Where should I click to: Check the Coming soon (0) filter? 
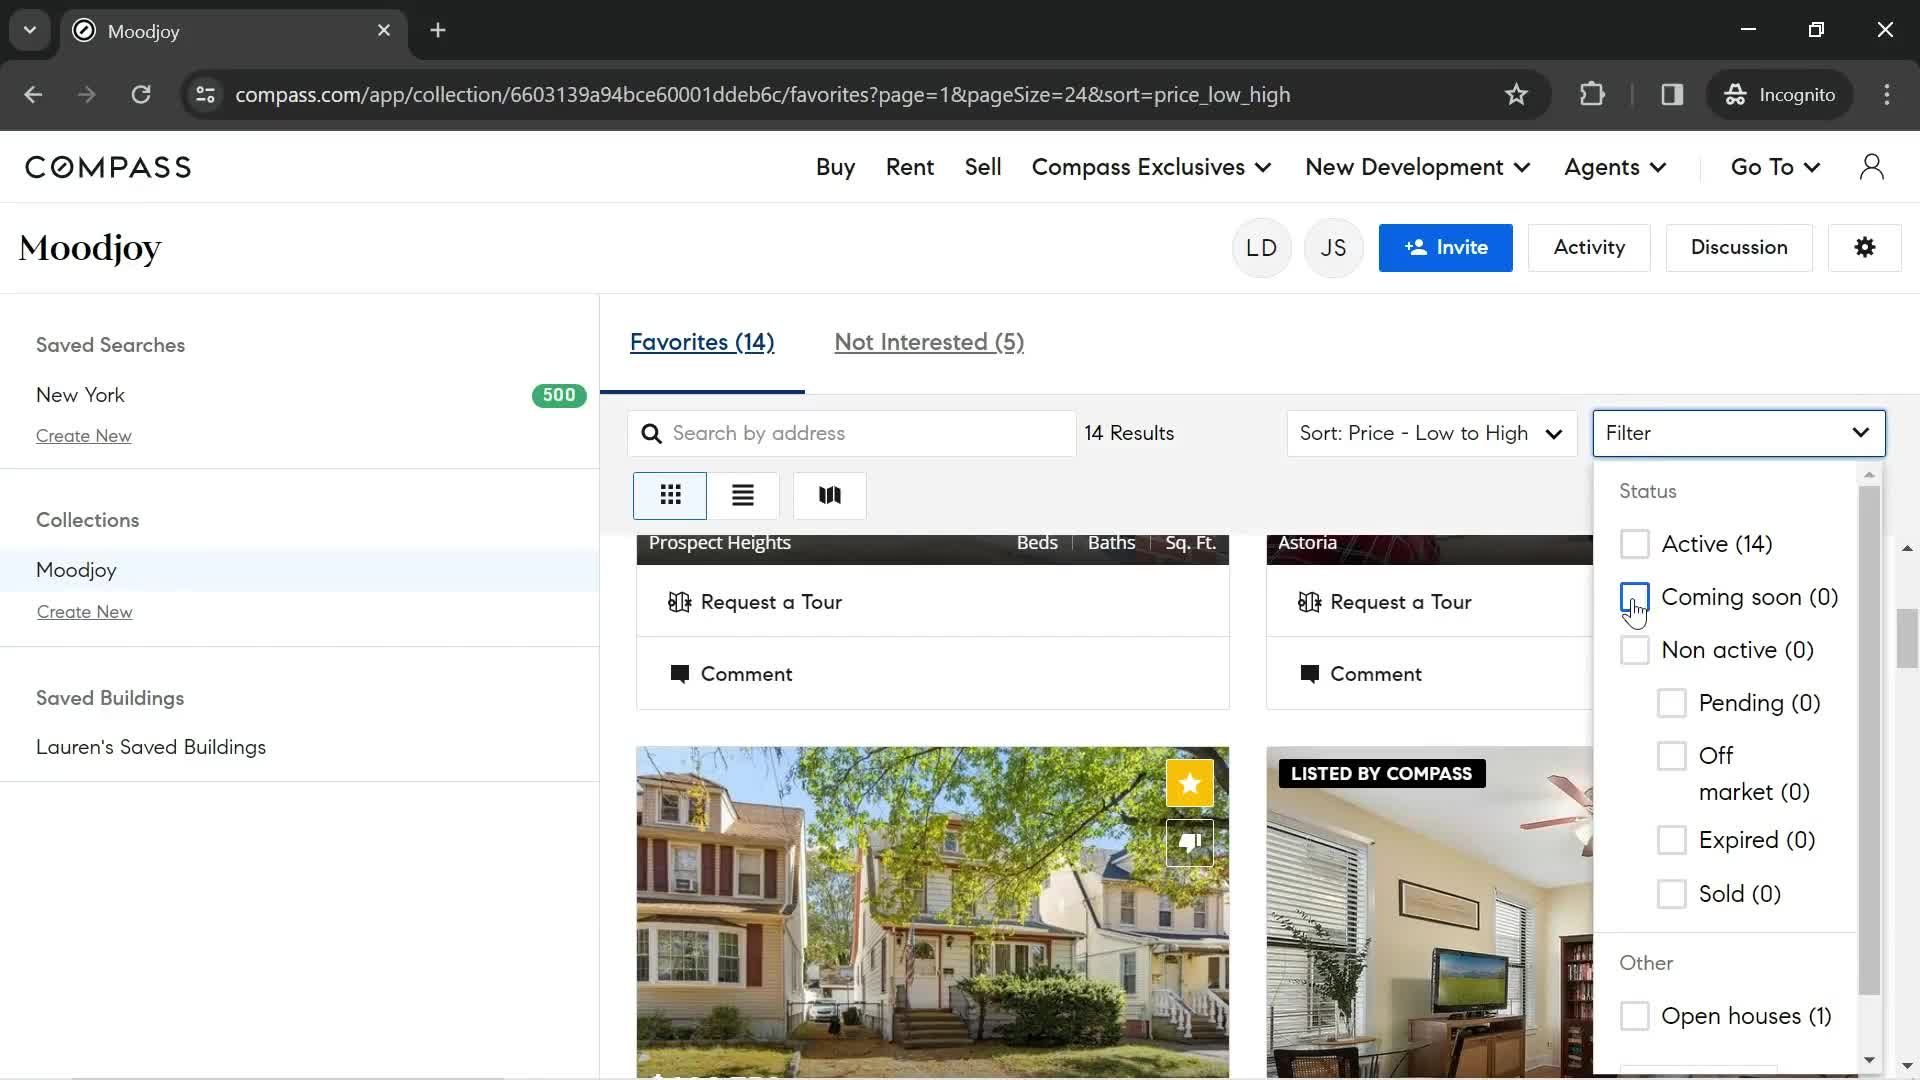click(1634, 597)
